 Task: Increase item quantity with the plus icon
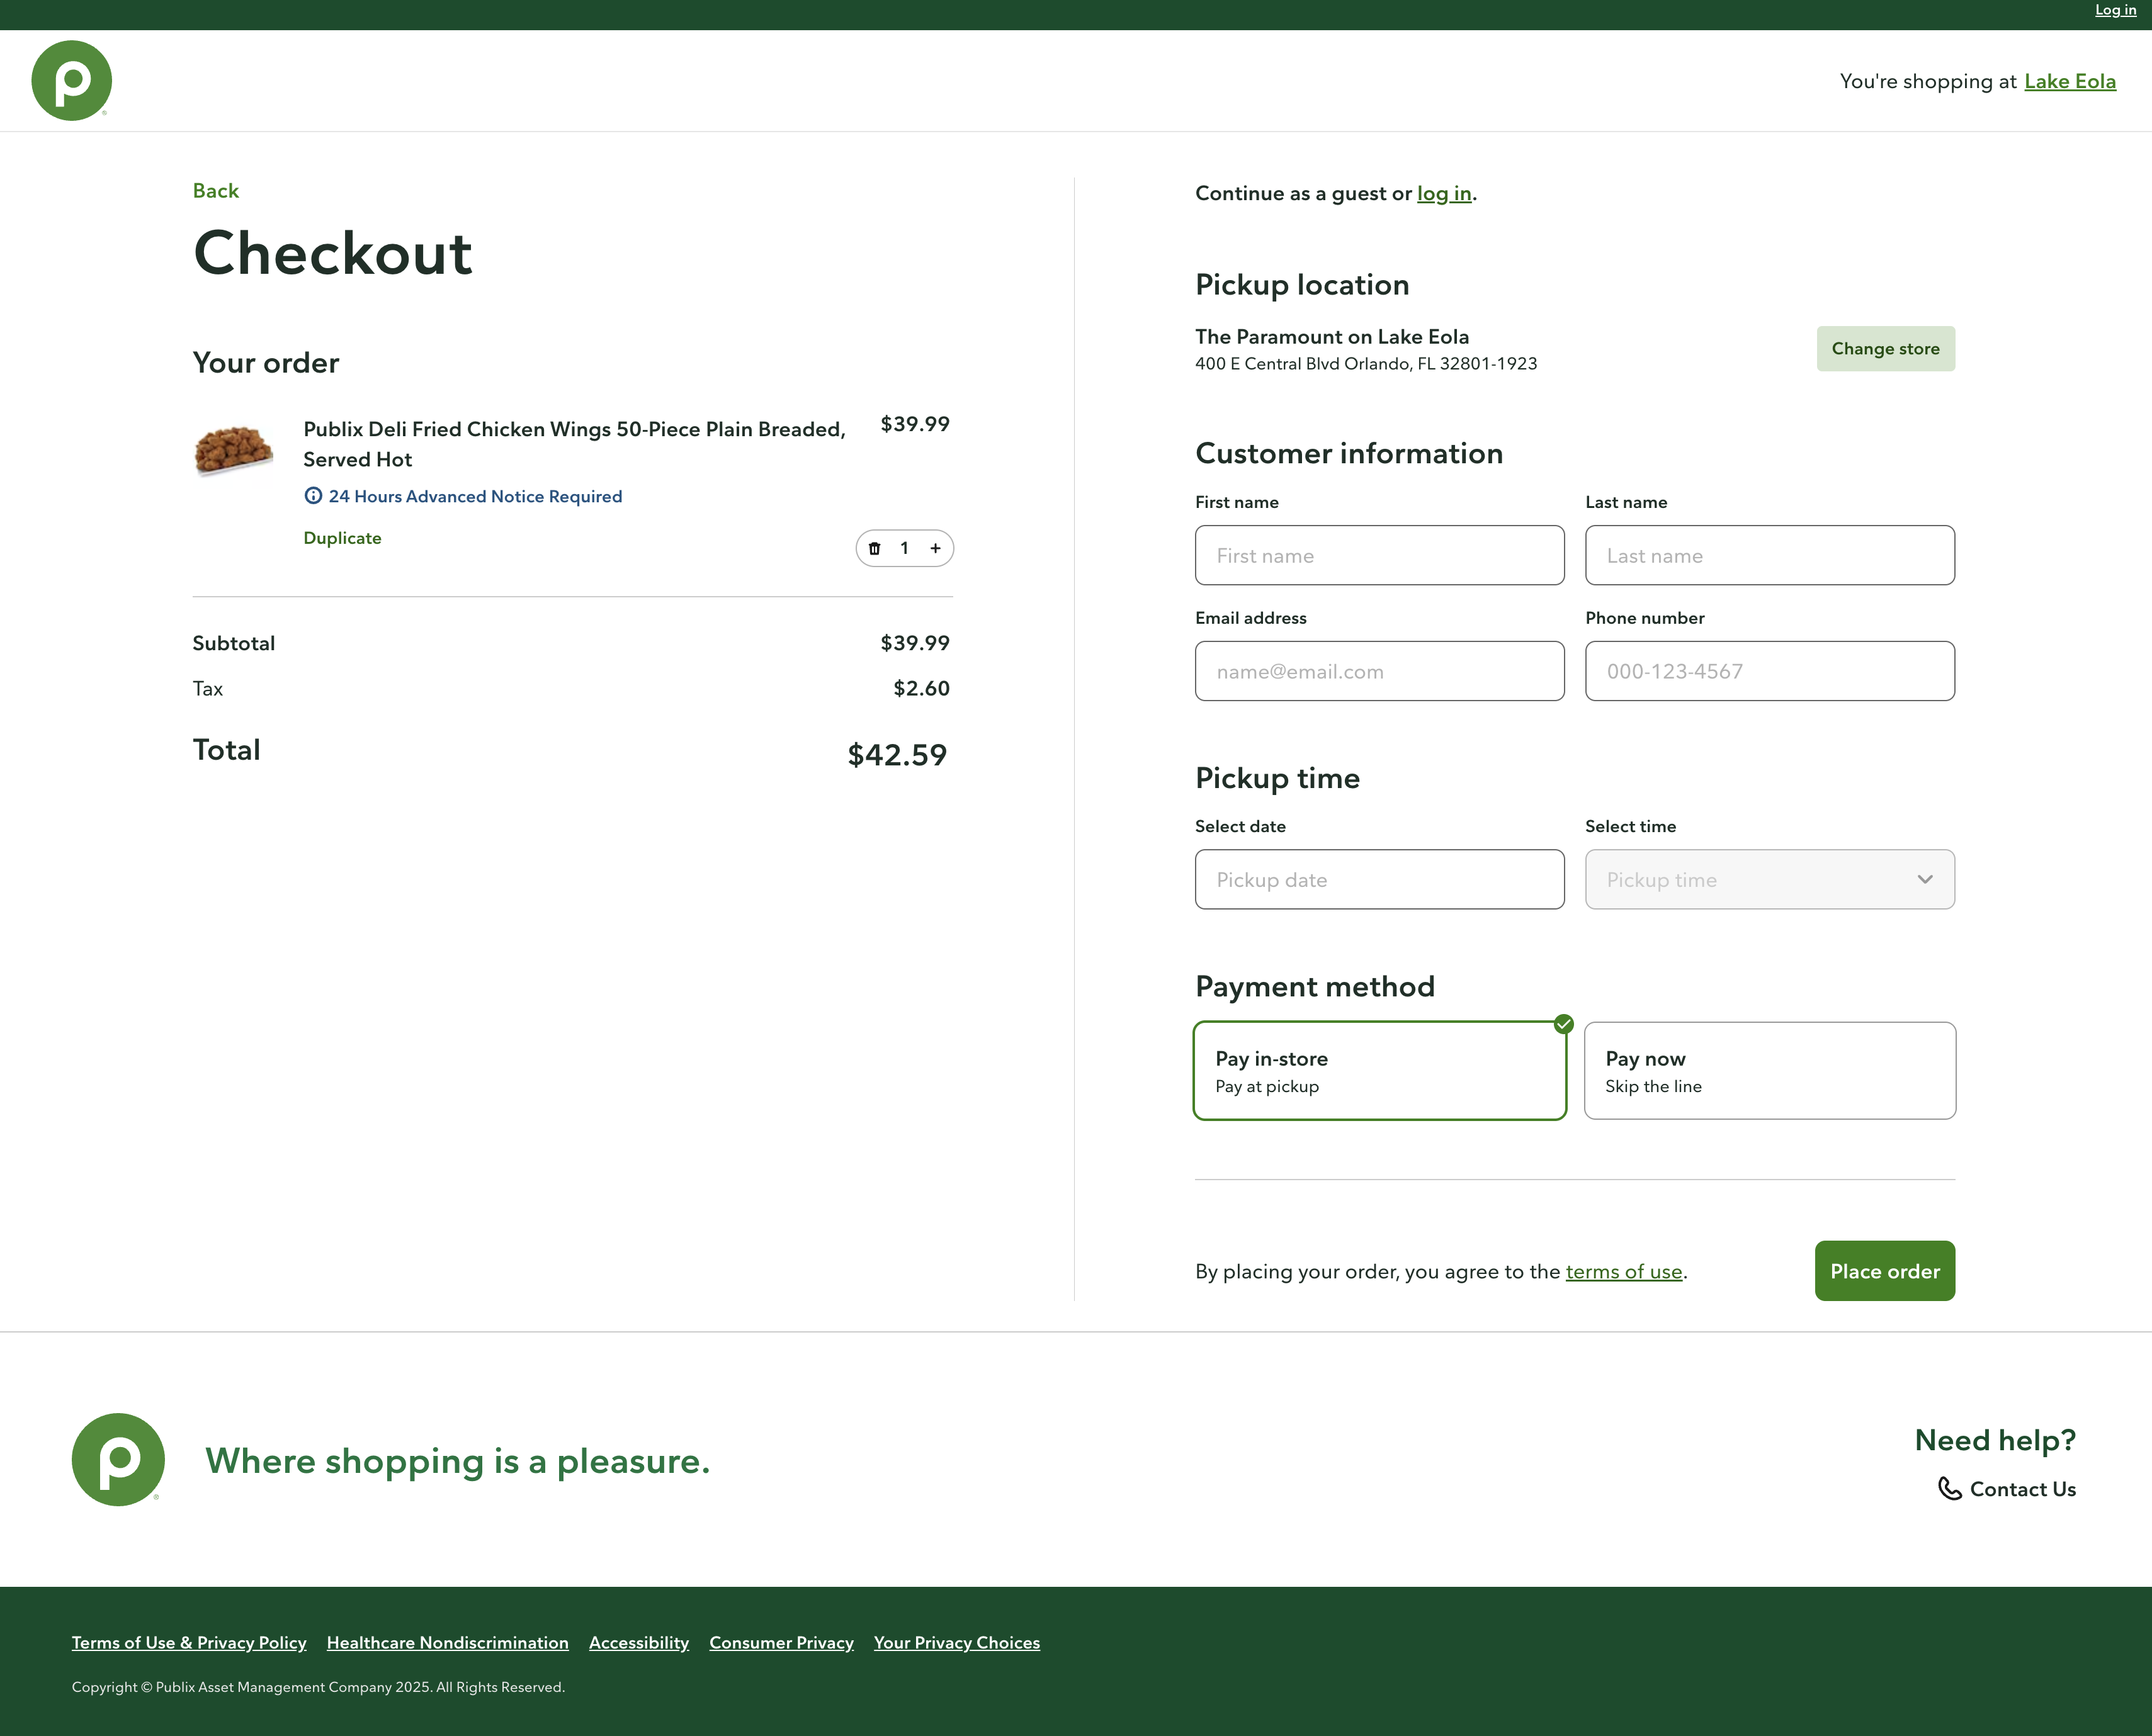tap(935, 548)
